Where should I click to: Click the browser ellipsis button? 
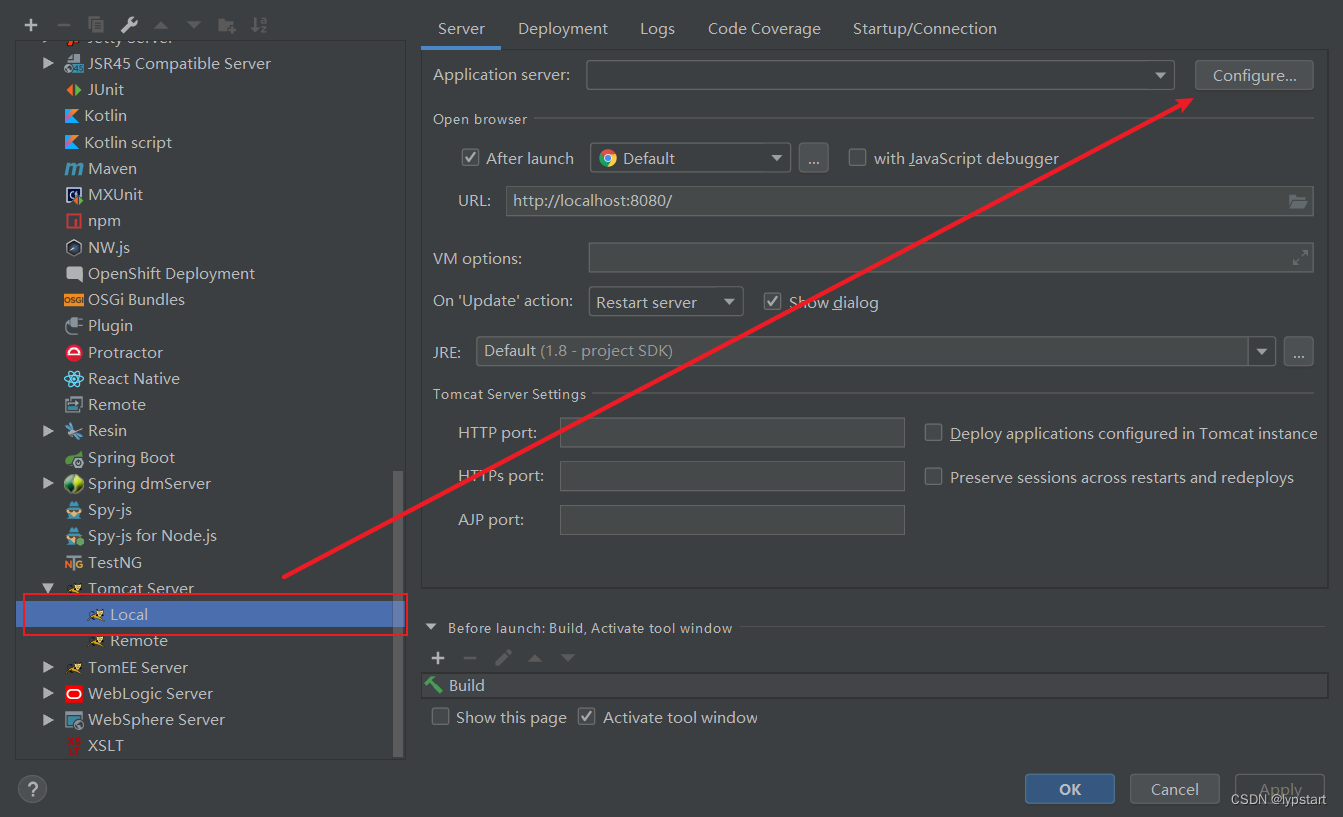click(813, 158)
